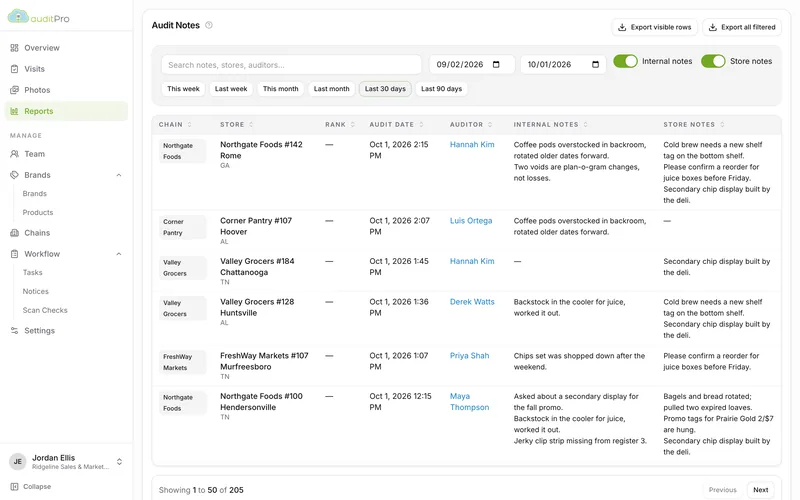Viewport: 800px width, 500px height.
Task: Click Export visible rows button
Action: click(655, 27)
